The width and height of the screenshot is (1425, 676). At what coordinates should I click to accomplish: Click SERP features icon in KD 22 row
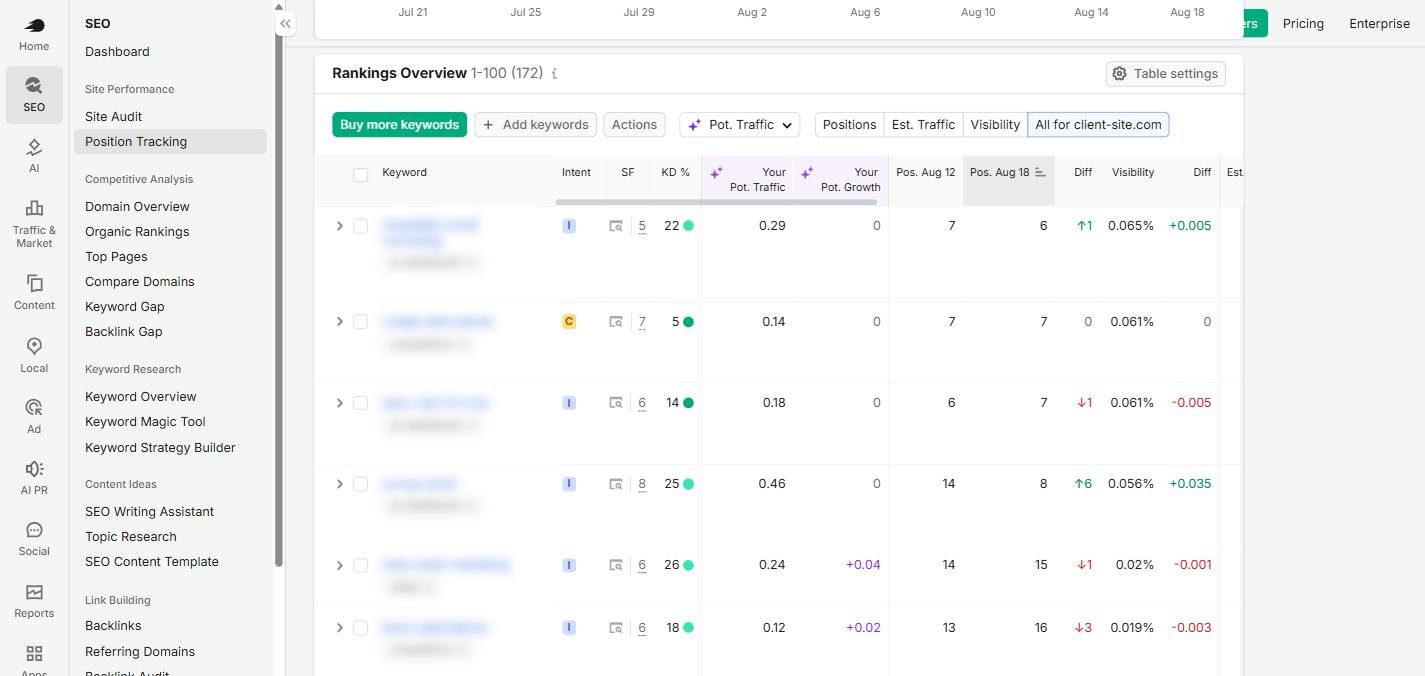(616, 226)
